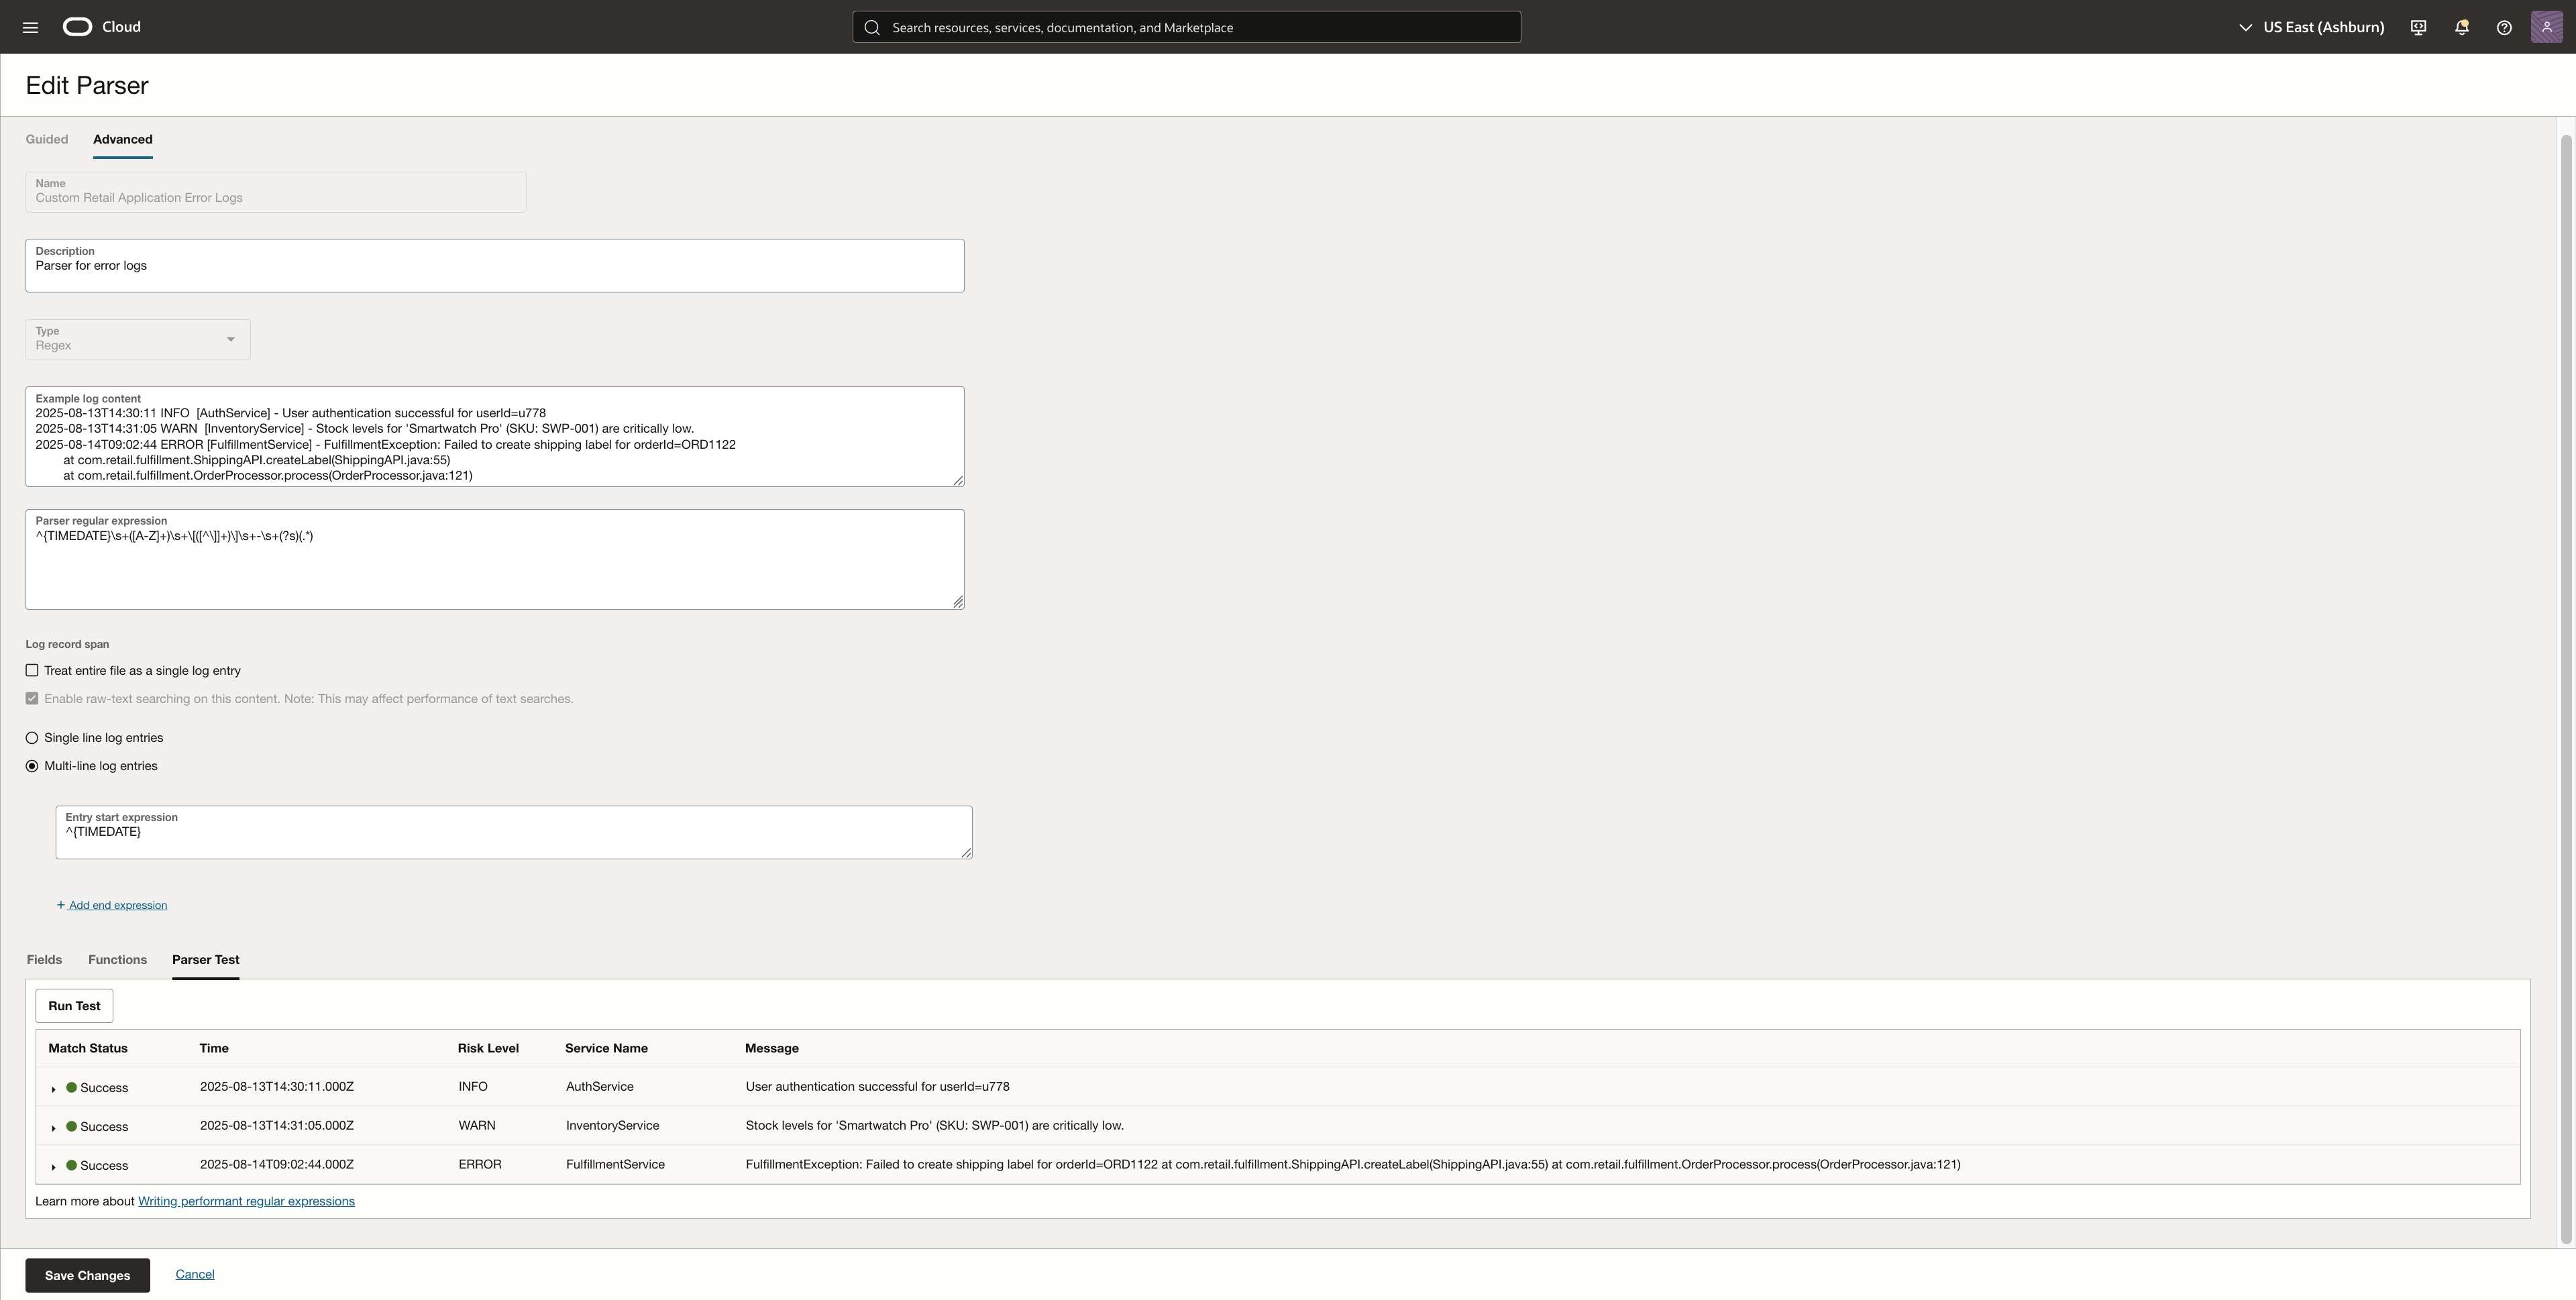Click into the Parser regular expression field
This screenshot has width=2576, height=1300.
click(x=494, y=570)
